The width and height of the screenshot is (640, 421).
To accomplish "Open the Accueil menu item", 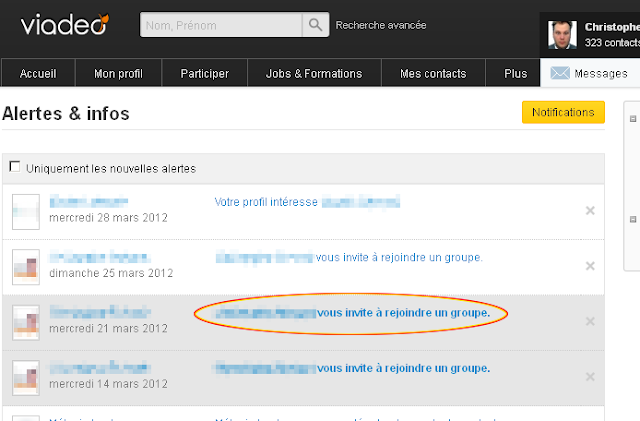I will [38, 74].
